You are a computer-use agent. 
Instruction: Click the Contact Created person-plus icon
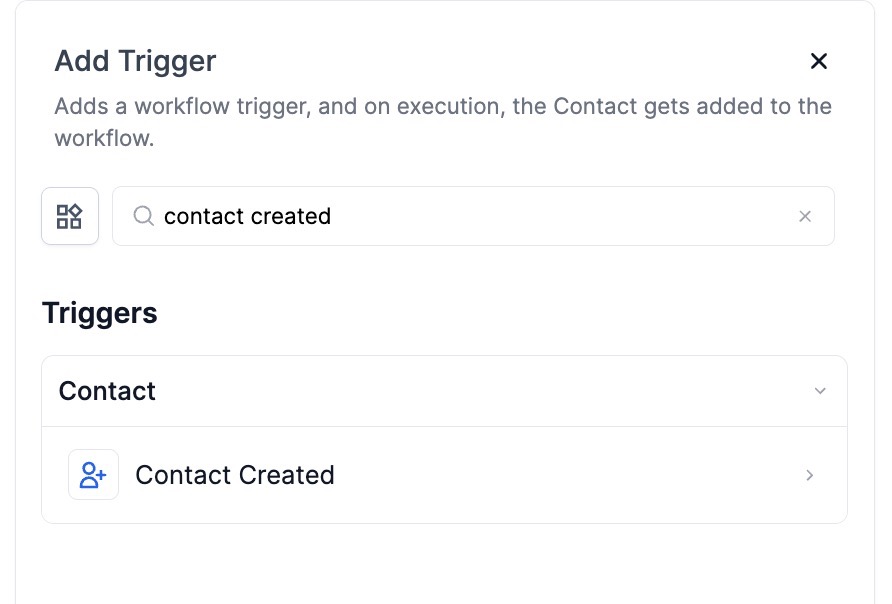pyautogui.click(x=93, y=475)
